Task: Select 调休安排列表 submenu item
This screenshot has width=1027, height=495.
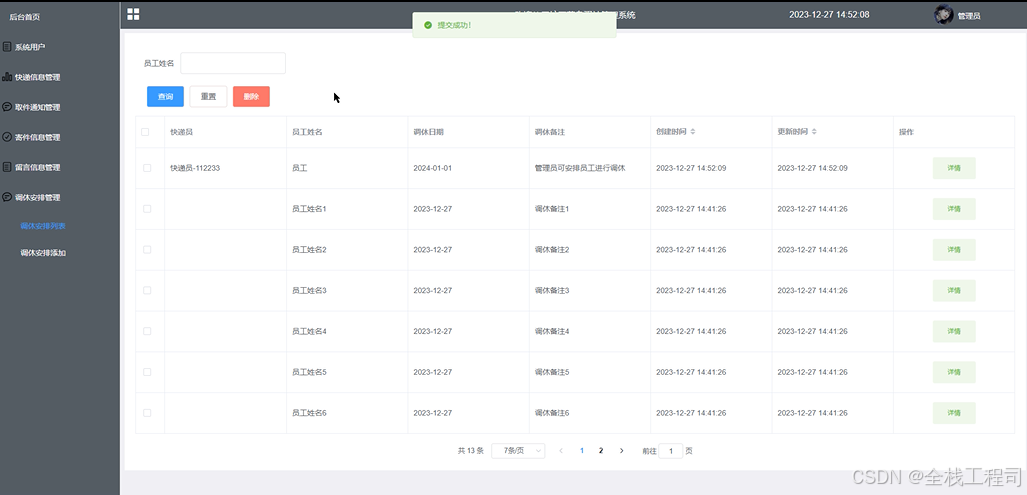Action: coord(43,226)
